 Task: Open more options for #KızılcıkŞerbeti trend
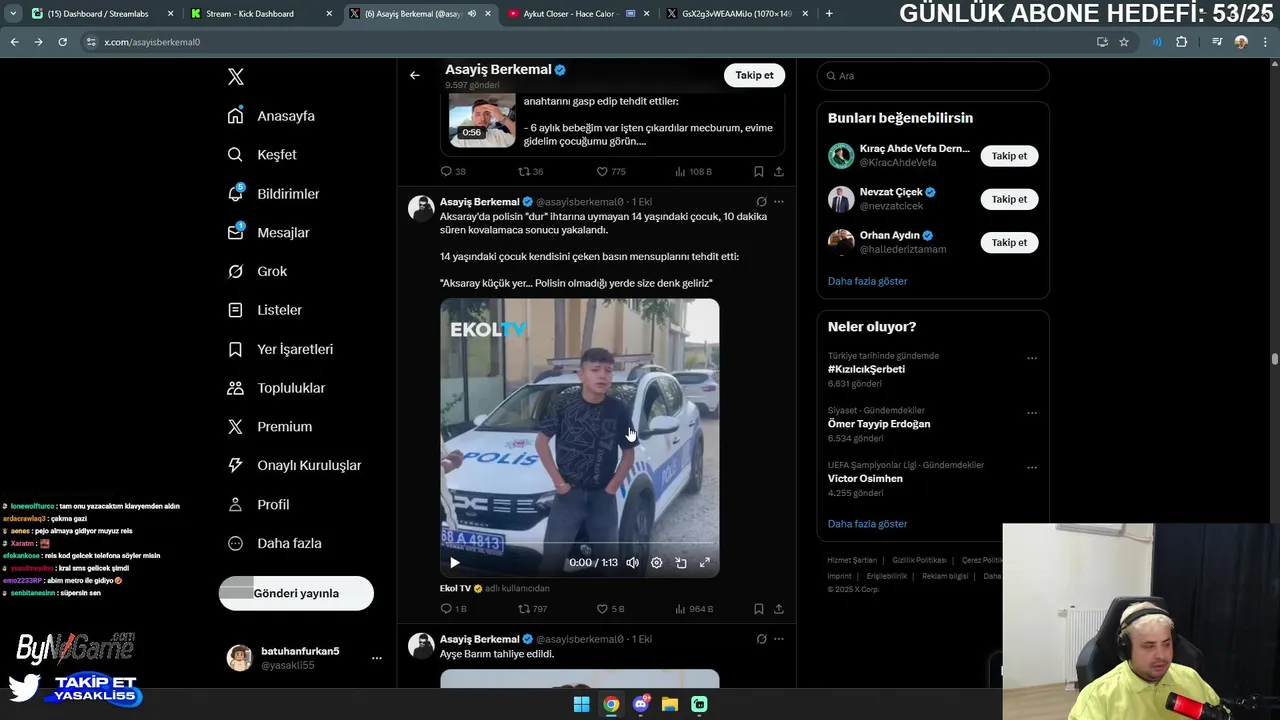1032,358
